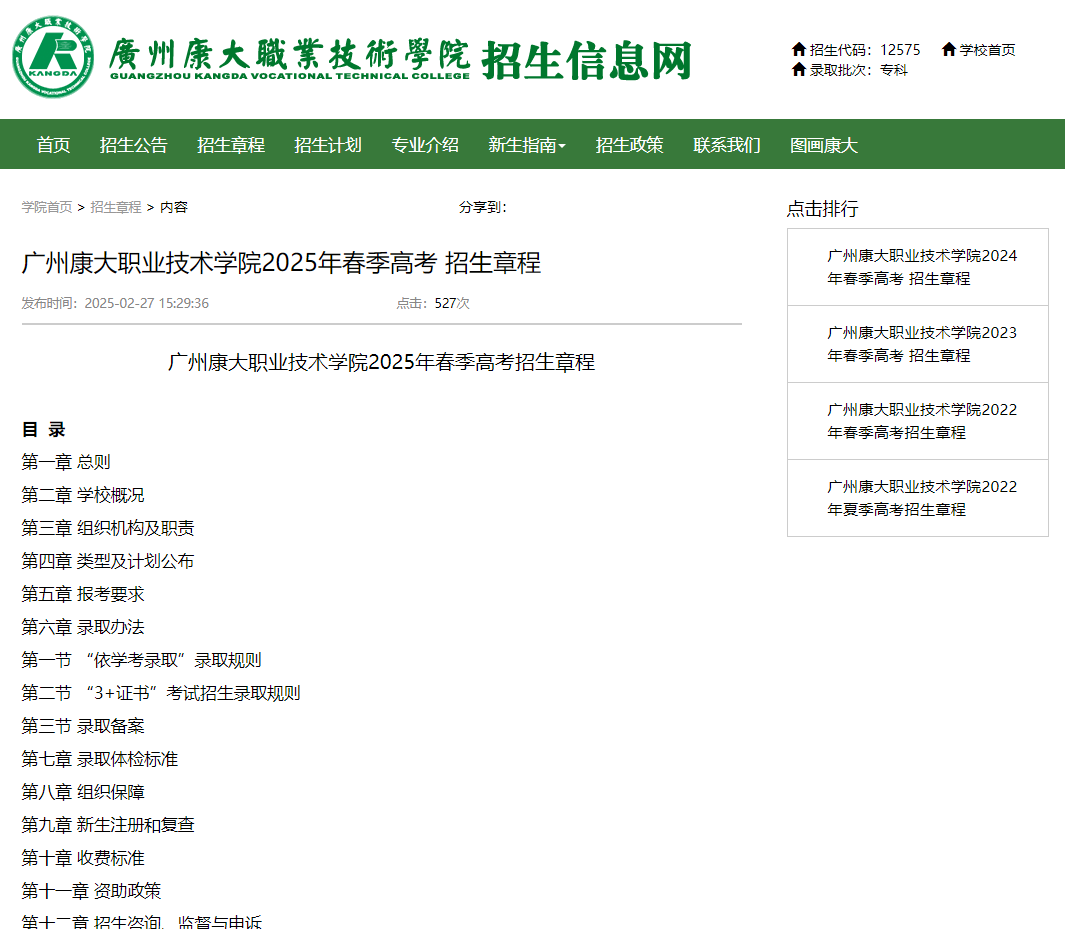Select 招生政策 in the menu bar
Image resolution: width=1065 pixels, height=929 pixels.
click(629, 144)
